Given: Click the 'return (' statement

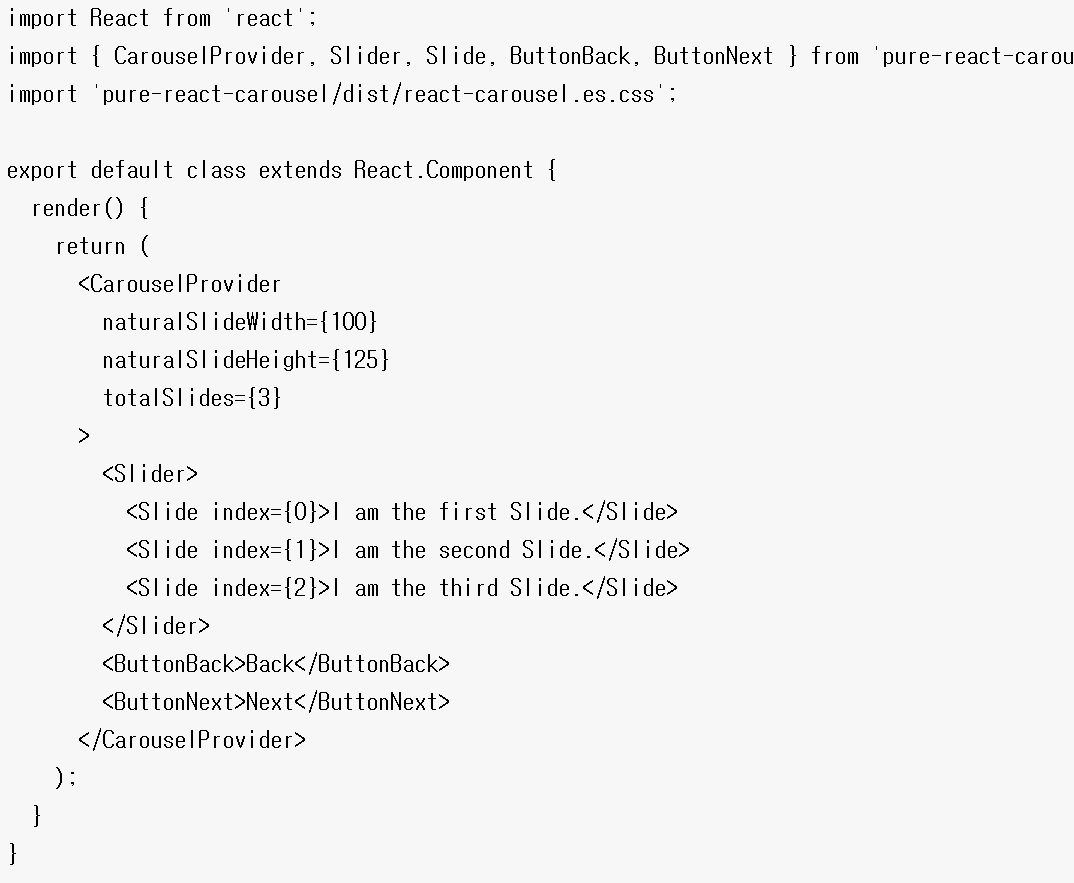Looking at the screenshot, I should [102, 247].
